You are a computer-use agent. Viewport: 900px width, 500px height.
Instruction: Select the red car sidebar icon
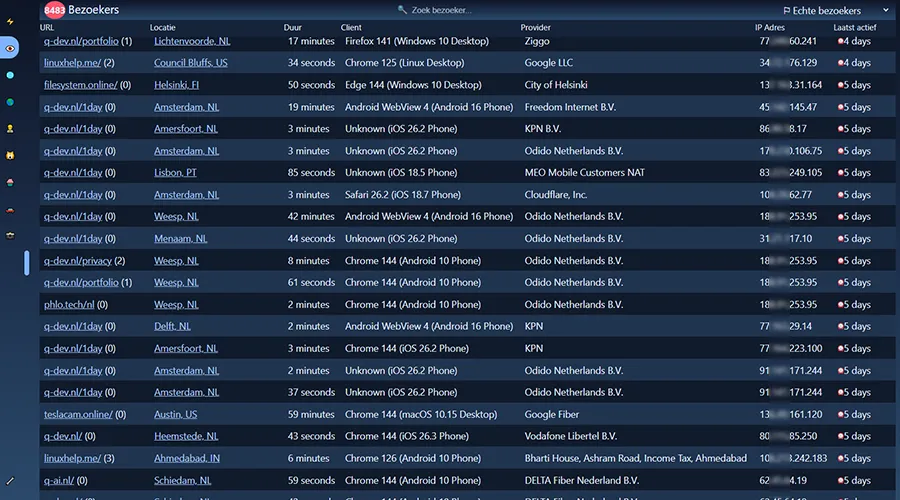coord(10,210)
